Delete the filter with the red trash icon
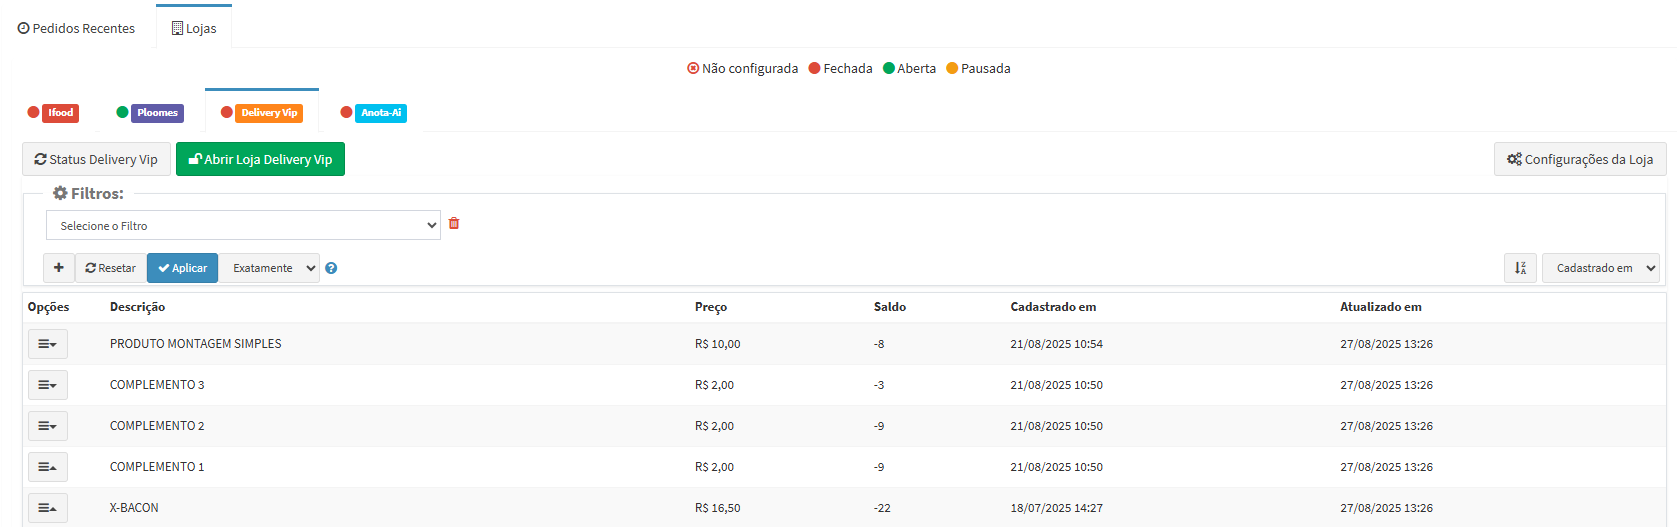The image size is (1677, 527). (454, 224)
